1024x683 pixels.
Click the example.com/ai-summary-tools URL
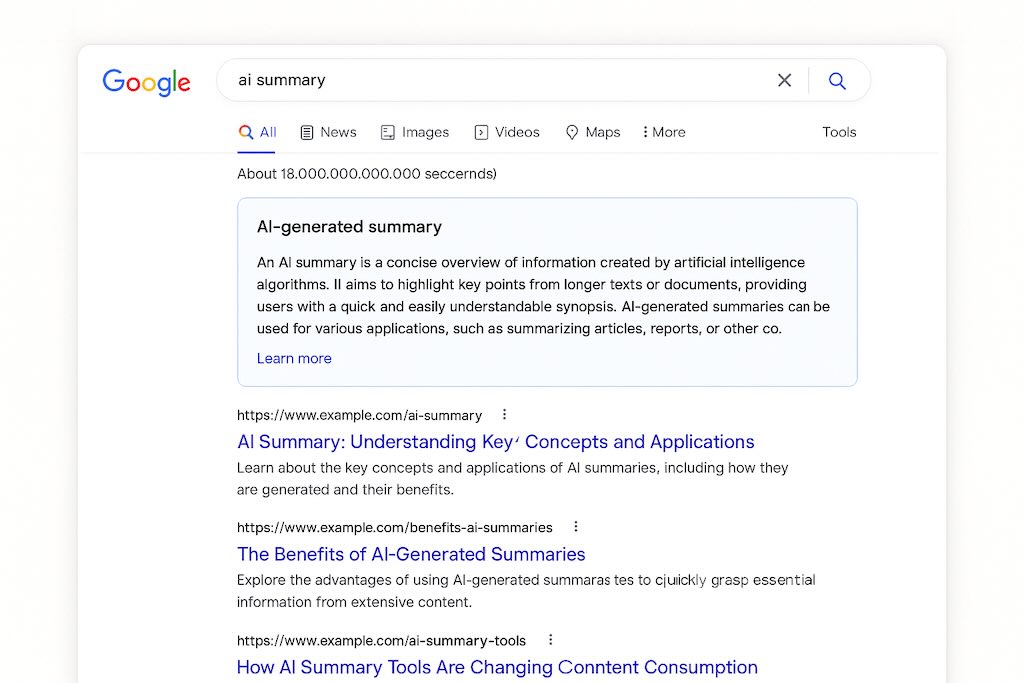pyautogui.click(x=381, y=641)
